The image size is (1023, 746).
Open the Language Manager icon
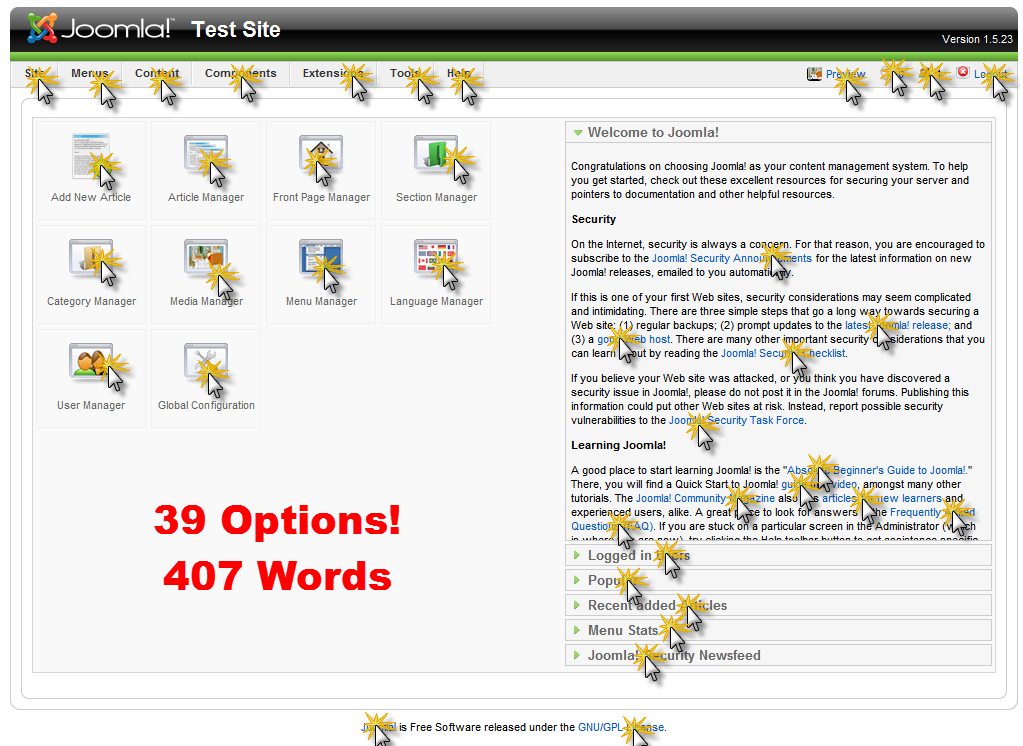(x=436, y=273)
